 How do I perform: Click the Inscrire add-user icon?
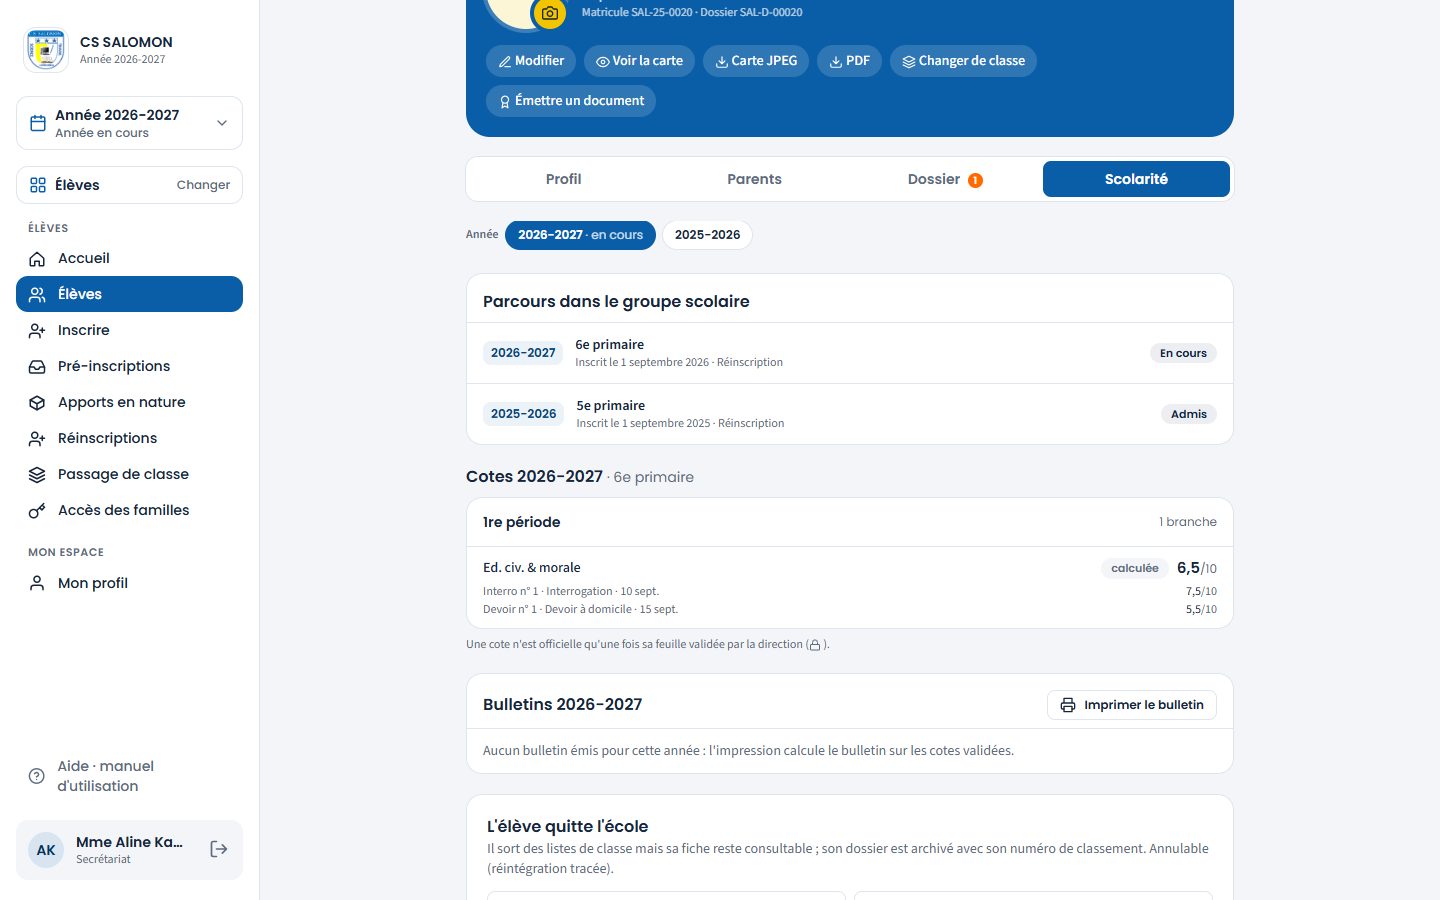(37, 331)
